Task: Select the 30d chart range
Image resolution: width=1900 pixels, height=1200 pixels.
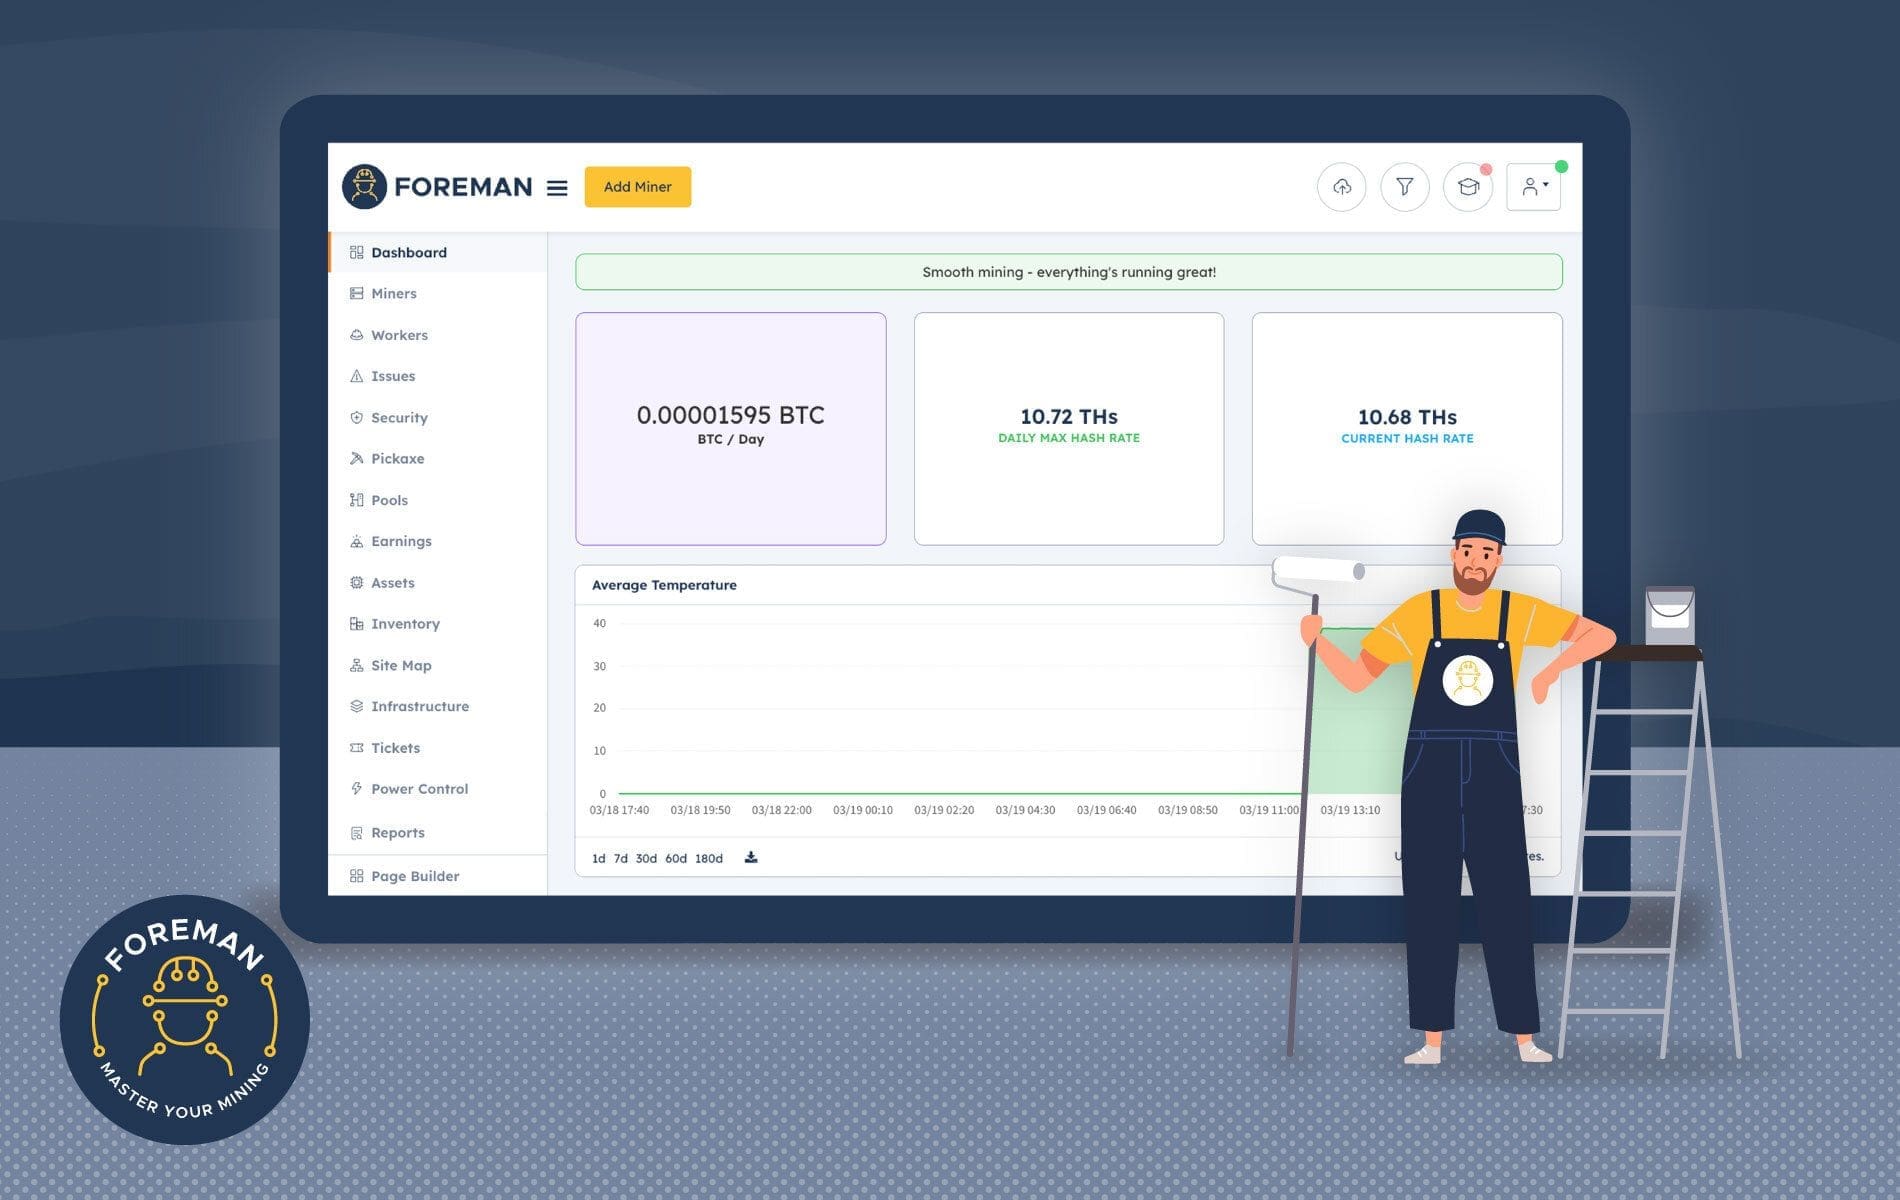Action: click(646, 858)
